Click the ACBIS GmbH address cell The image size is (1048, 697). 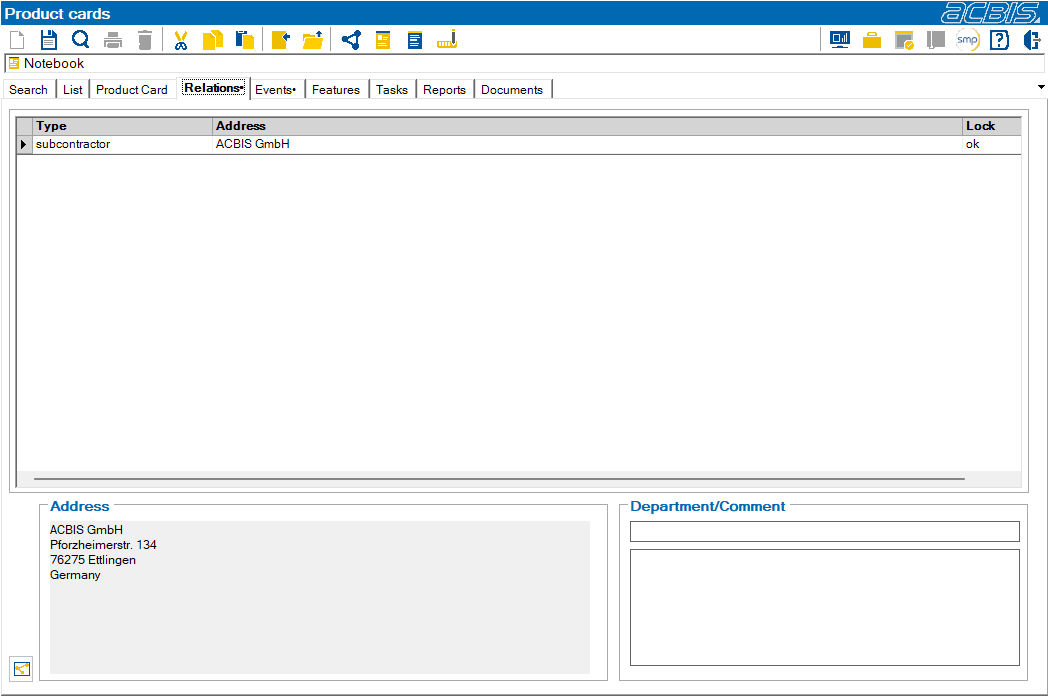click(587, 144)
